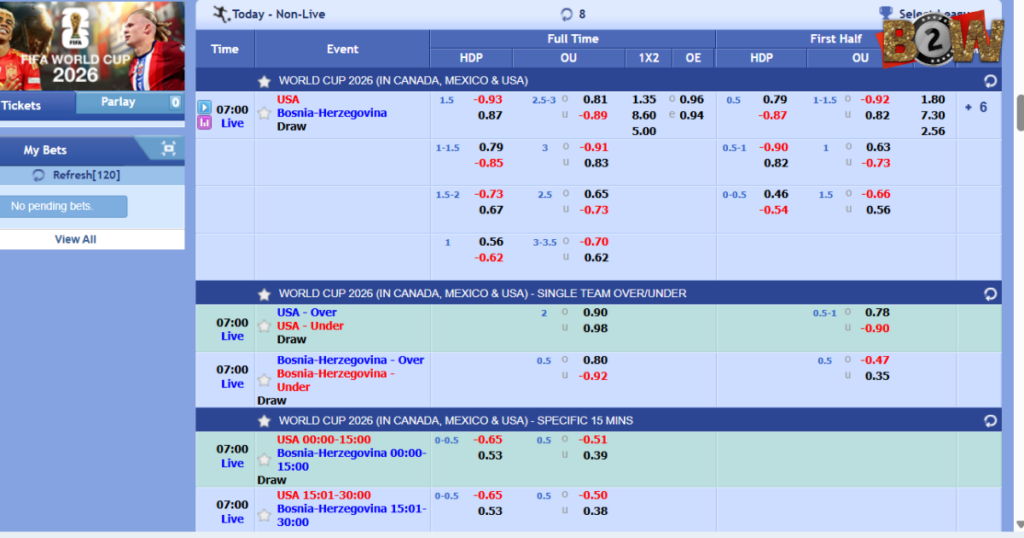Refresh the Specific 15 Mins section
This screenshot has width=1024, height=538.
coord(990,421)
